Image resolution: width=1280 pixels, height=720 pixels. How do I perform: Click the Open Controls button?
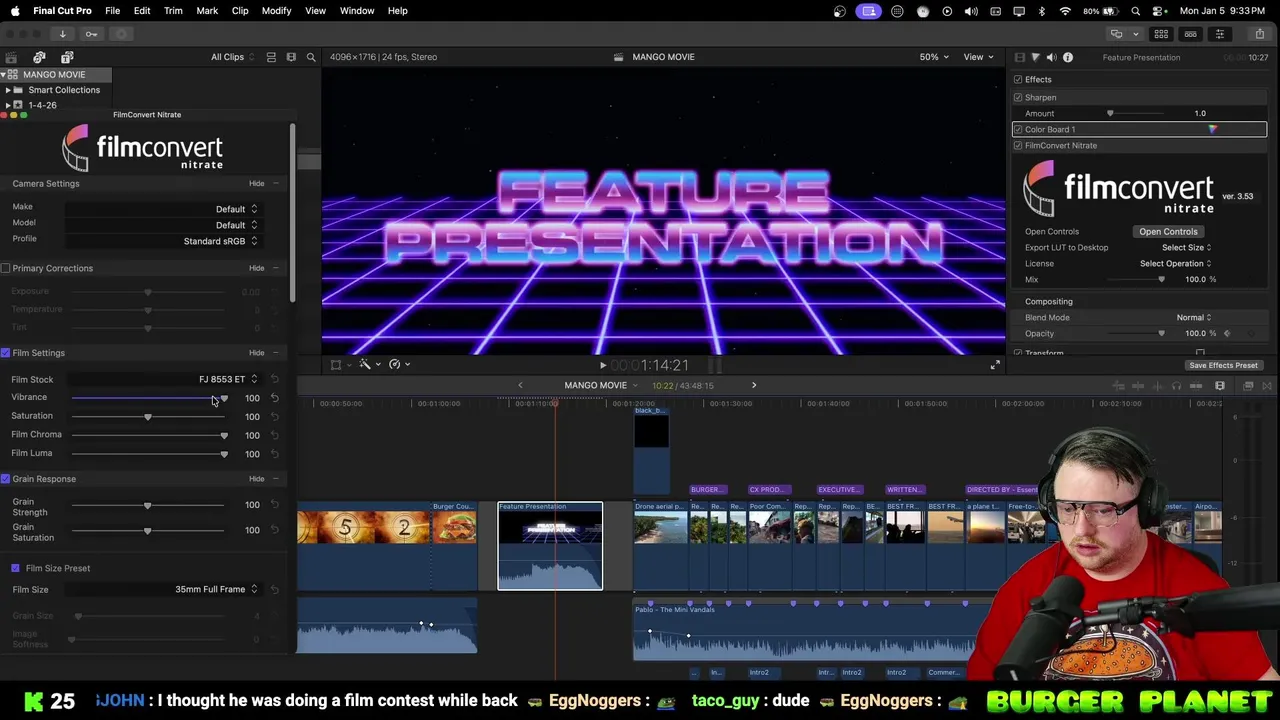point(1168,231)
